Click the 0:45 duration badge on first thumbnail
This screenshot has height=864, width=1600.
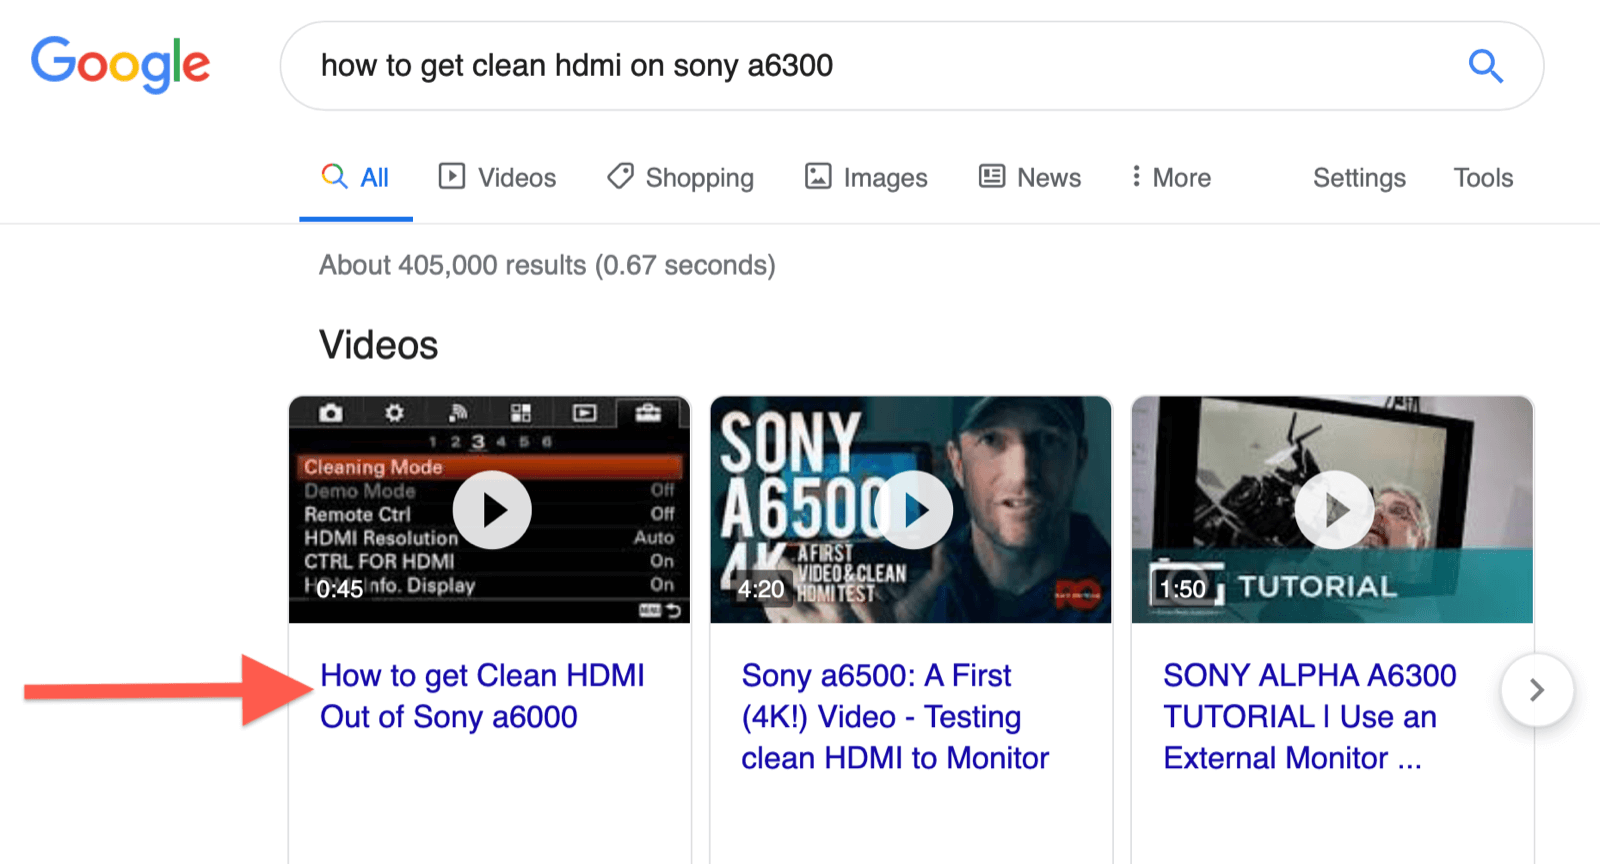point(340,589)
